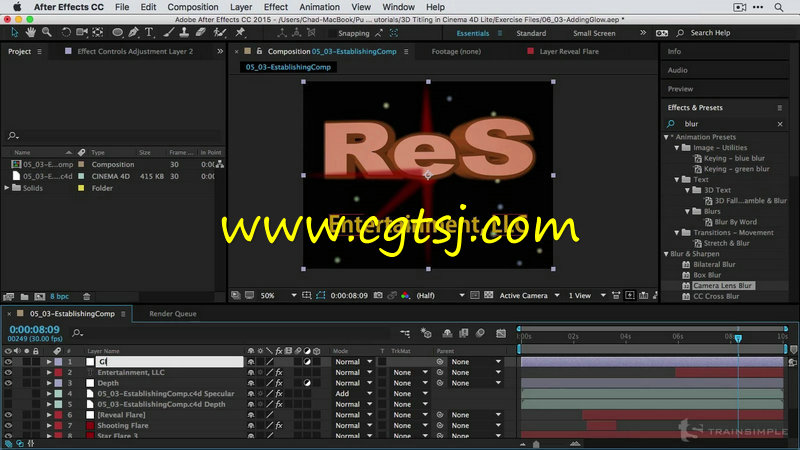
Task: Click the purple label swatch of layer 1
Action: click(59, 362)
